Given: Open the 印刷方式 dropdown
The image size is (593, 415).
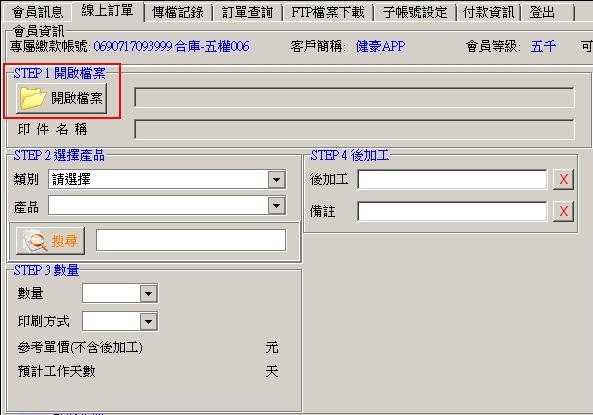Looking at the screenshot, I should [149, 321].
